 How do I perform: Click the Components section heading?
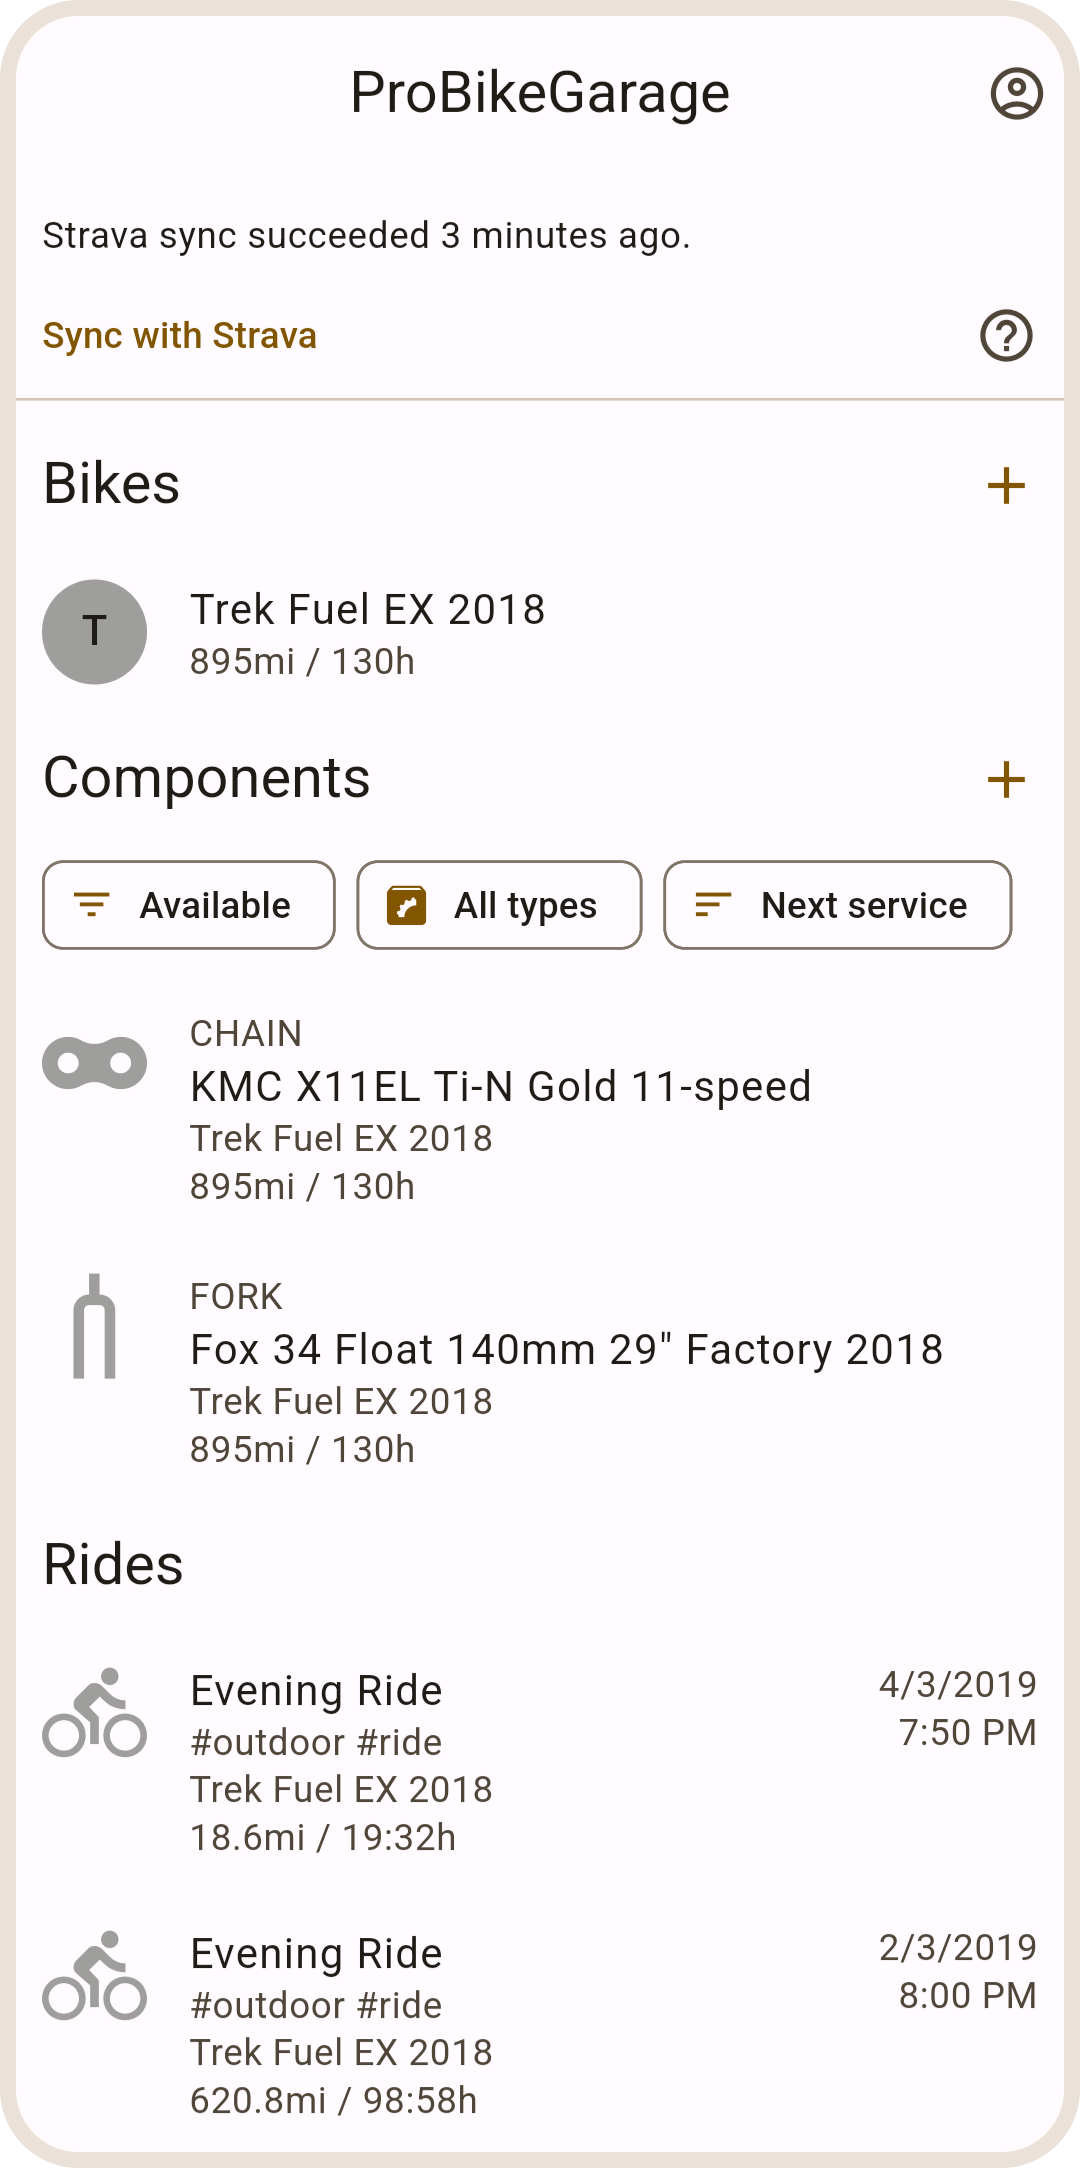207,778
